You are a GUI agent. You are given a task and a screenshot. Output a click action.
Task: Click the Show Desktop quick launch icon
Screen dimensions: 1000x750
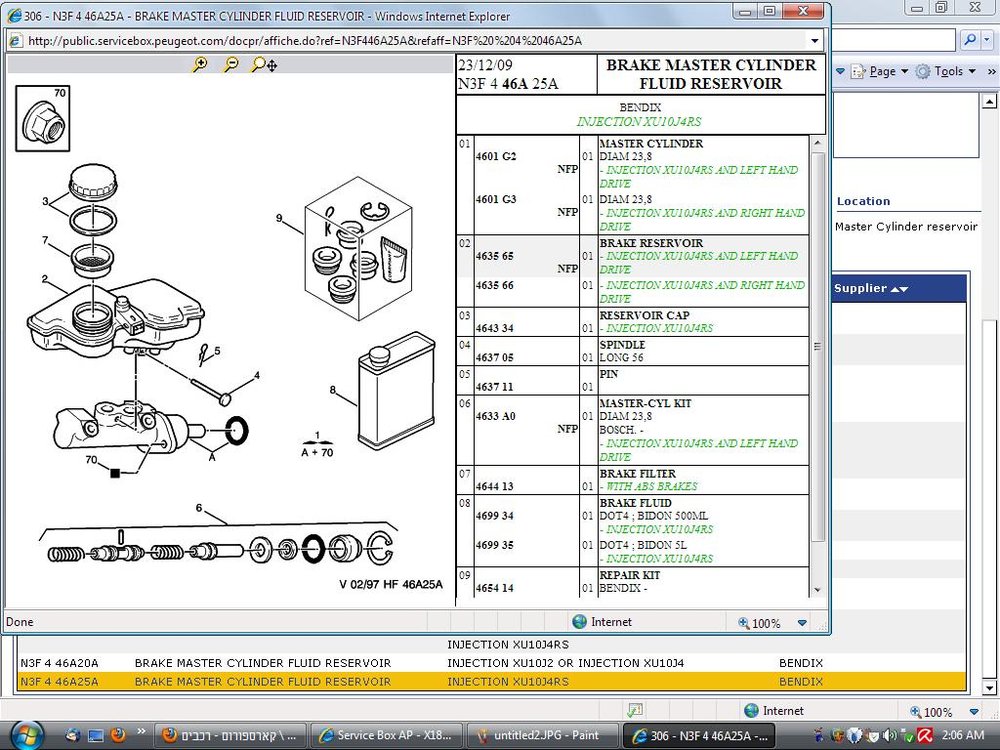click(96, 735)
